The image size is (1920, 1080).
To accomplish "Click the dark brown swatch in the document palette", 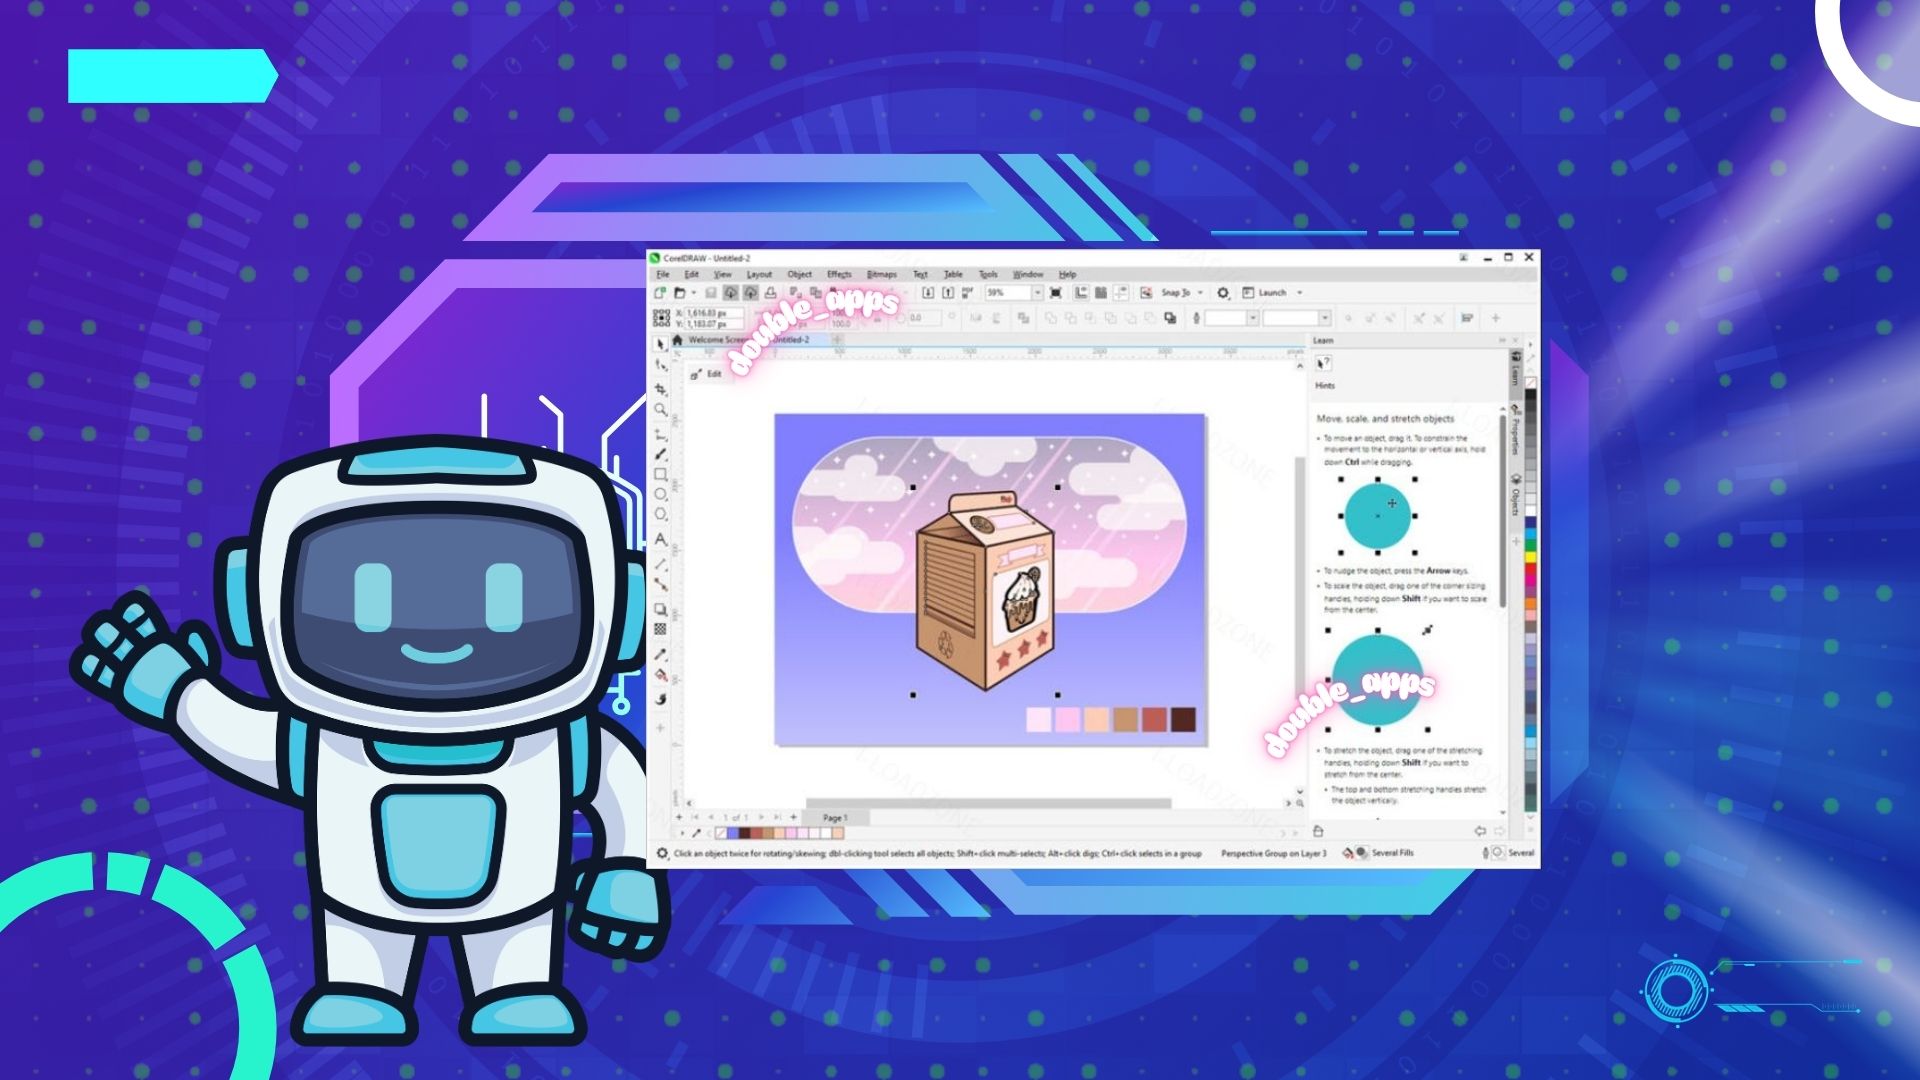I will click(x=745, y=833).
